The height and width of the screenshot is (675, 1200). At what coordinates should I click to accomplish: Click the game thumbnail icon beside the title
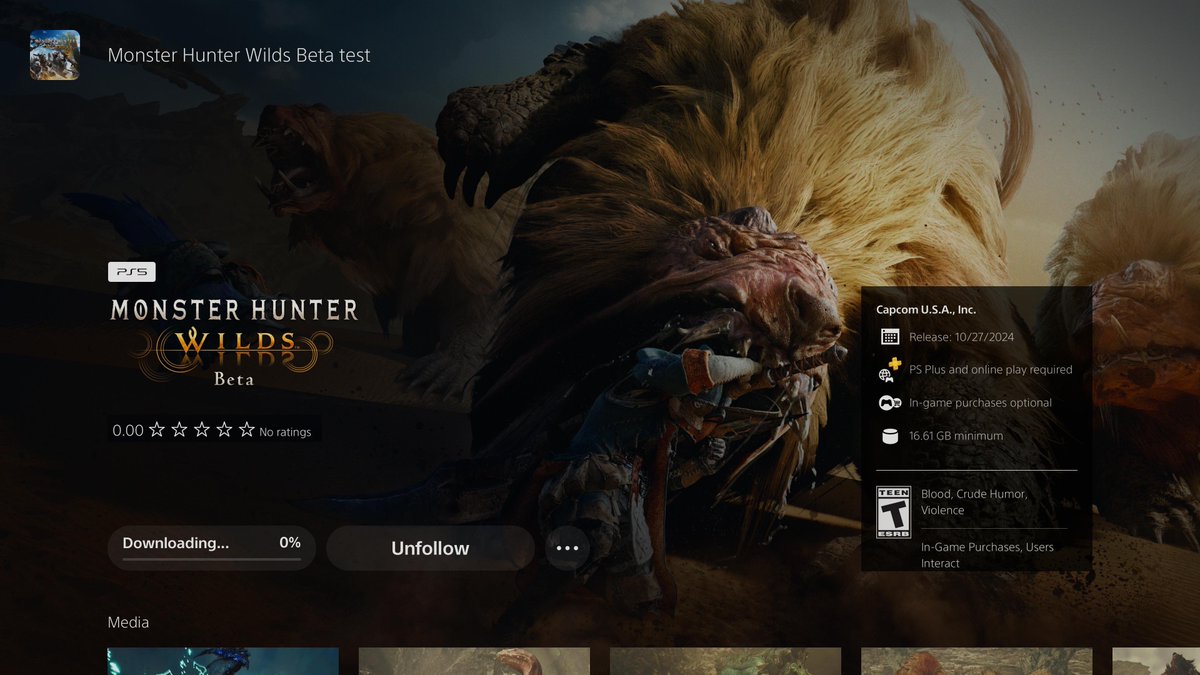coord(55,55)
